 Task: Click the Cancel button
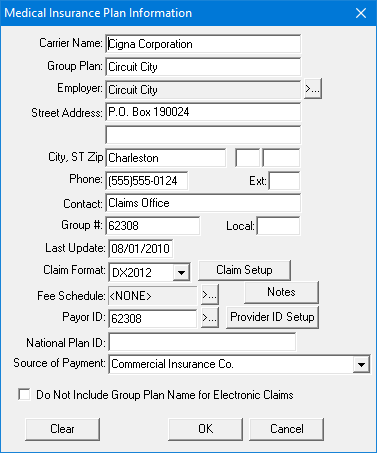(x=287, y=429)
